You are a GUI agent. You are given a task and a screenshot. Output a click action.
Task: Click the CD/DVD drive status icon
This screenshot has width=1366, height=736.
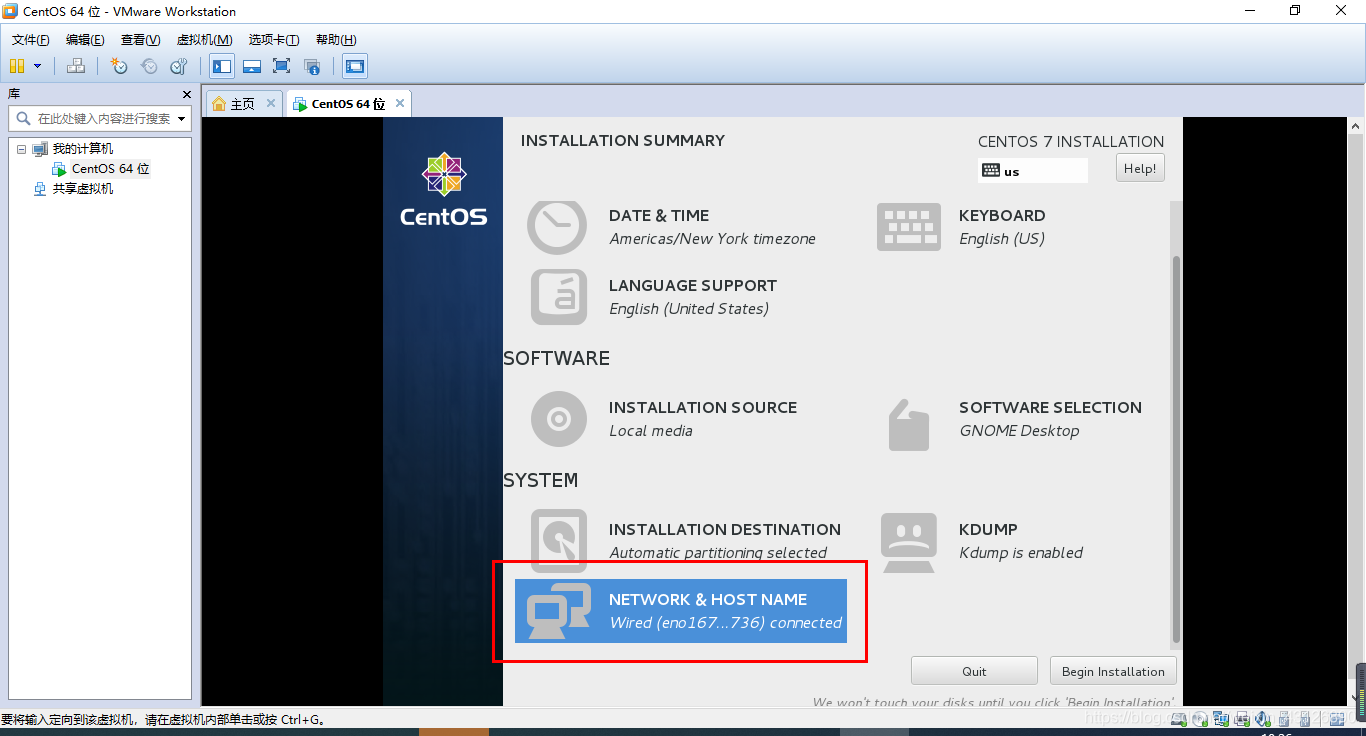[x=1200, y=719]
